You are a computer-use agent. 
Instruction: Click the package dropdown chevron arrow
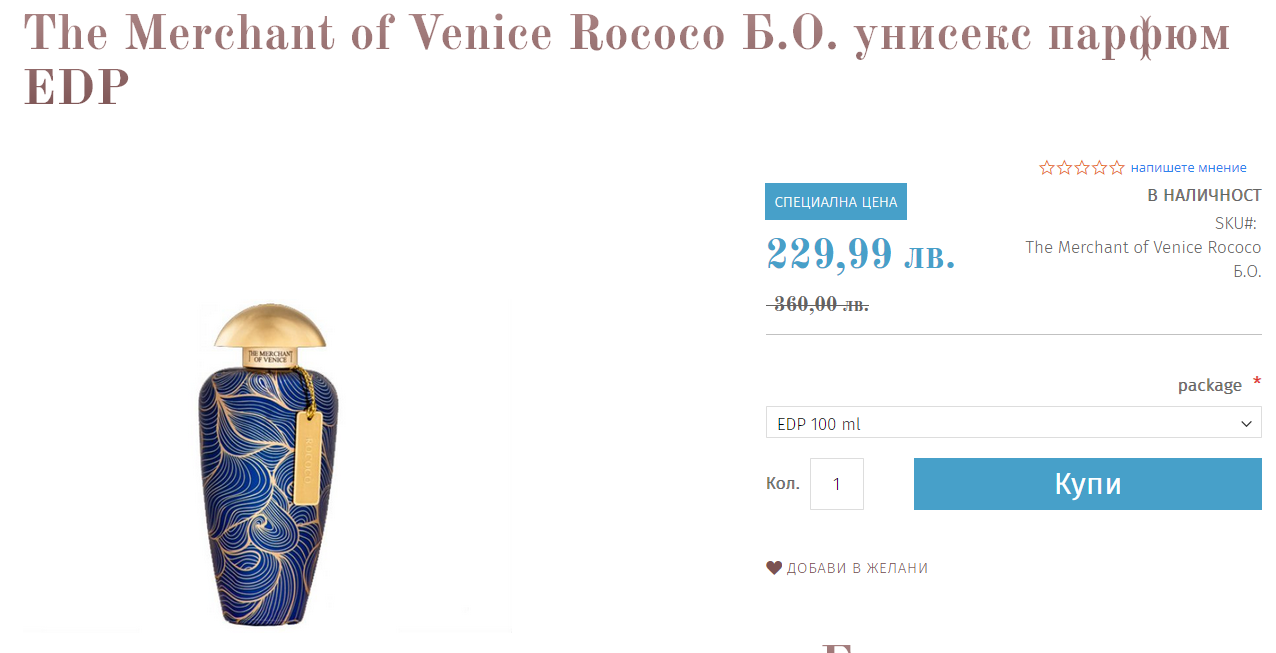pos(1246,424)
